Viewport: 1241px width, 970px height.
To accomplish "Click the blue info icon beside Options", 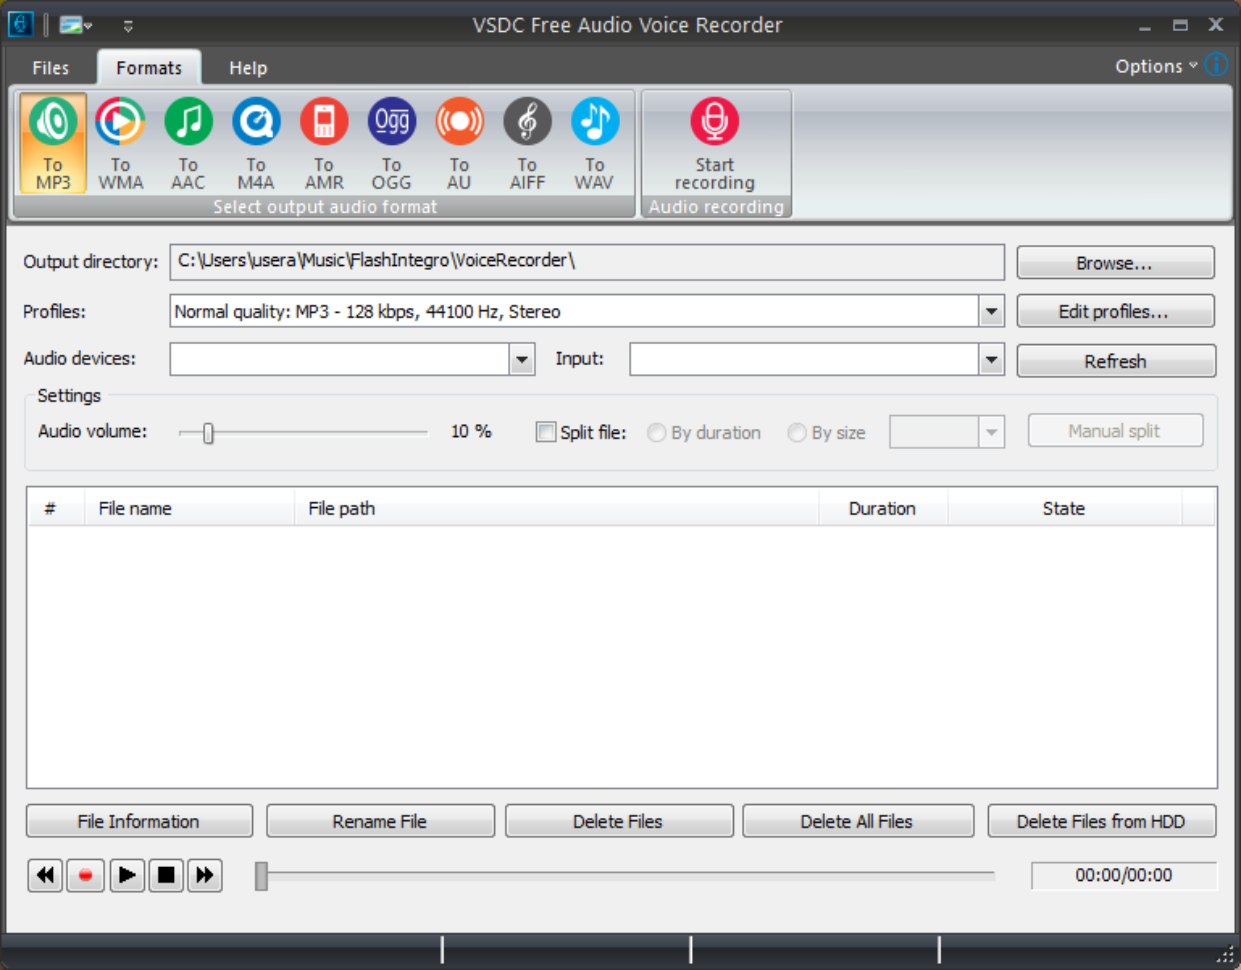I will coord(1217,65).
